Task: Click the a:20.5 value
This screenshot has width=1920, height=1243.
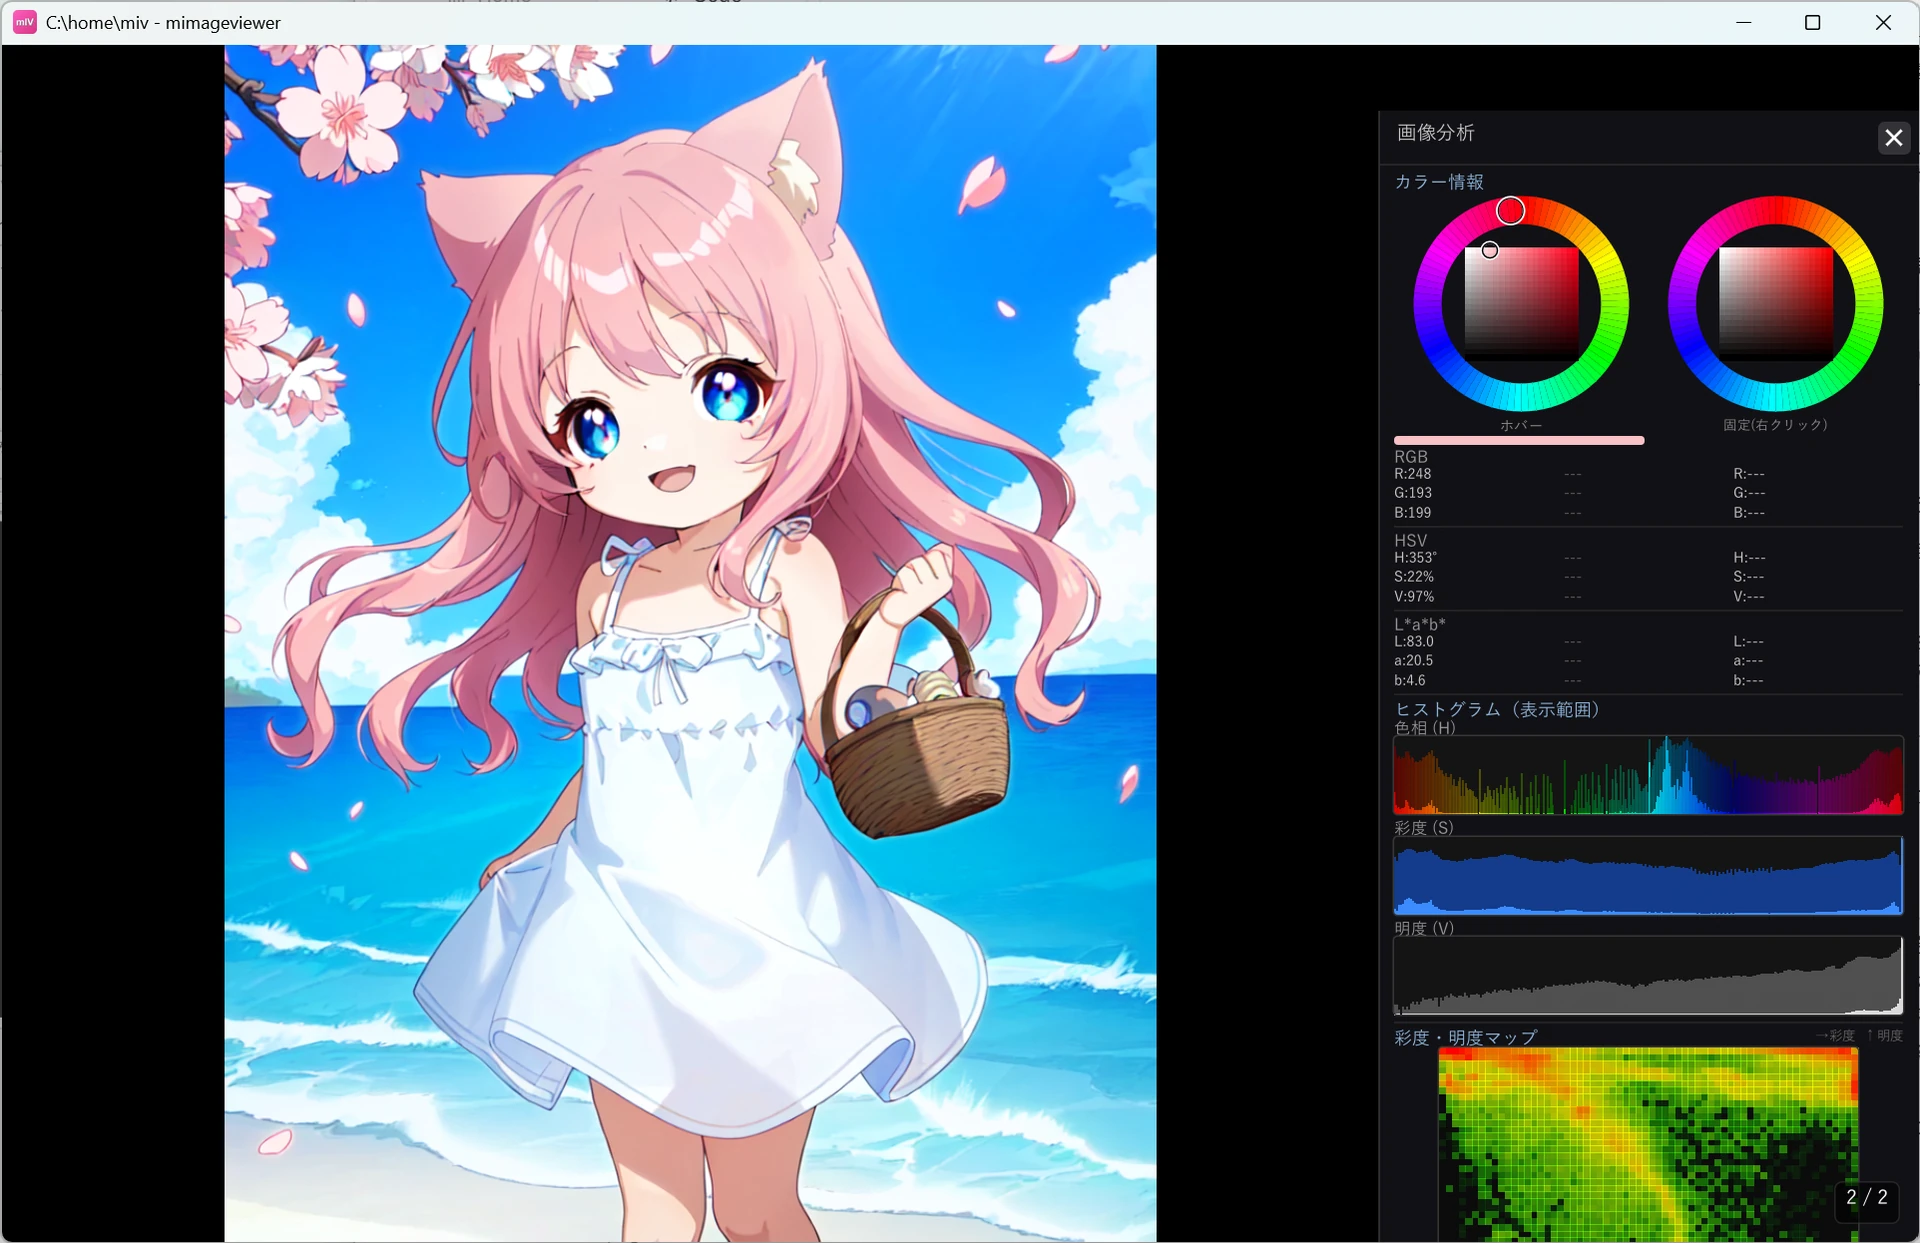Action: [x=1414, y=661]
